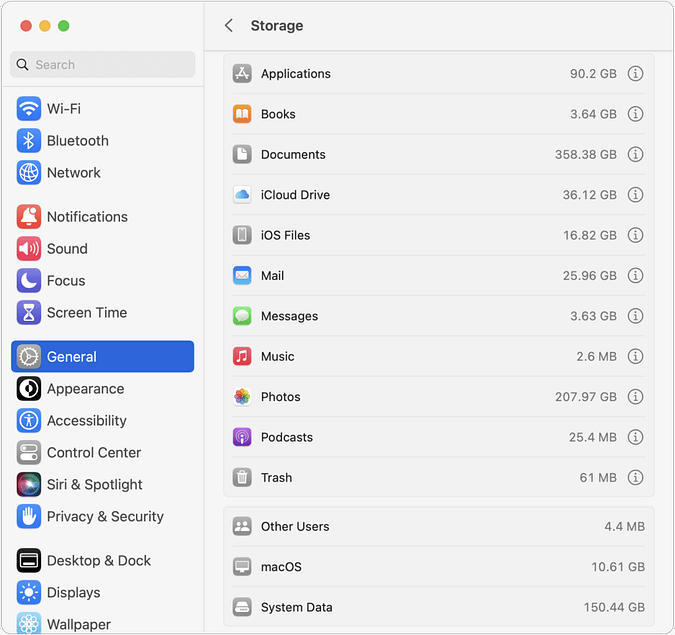This screenshot has height=635, width=675.
Task: Click the iCloud Drive cloud icon
Action: [x=242, y=195]
